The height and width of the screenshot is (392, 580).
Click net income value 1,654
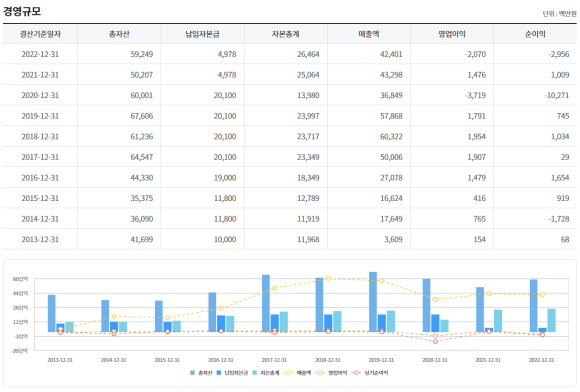560,178
